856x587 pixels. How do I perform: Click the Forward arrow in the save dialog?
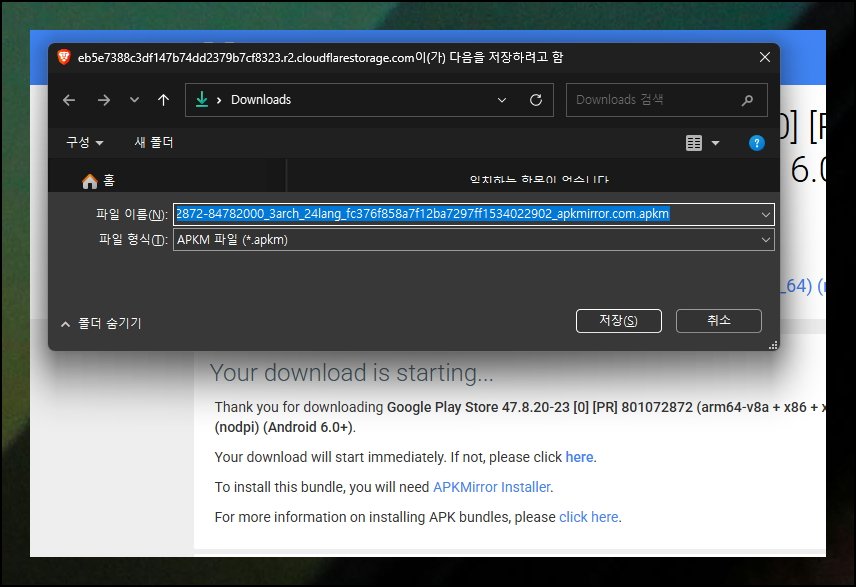(104, 100)
